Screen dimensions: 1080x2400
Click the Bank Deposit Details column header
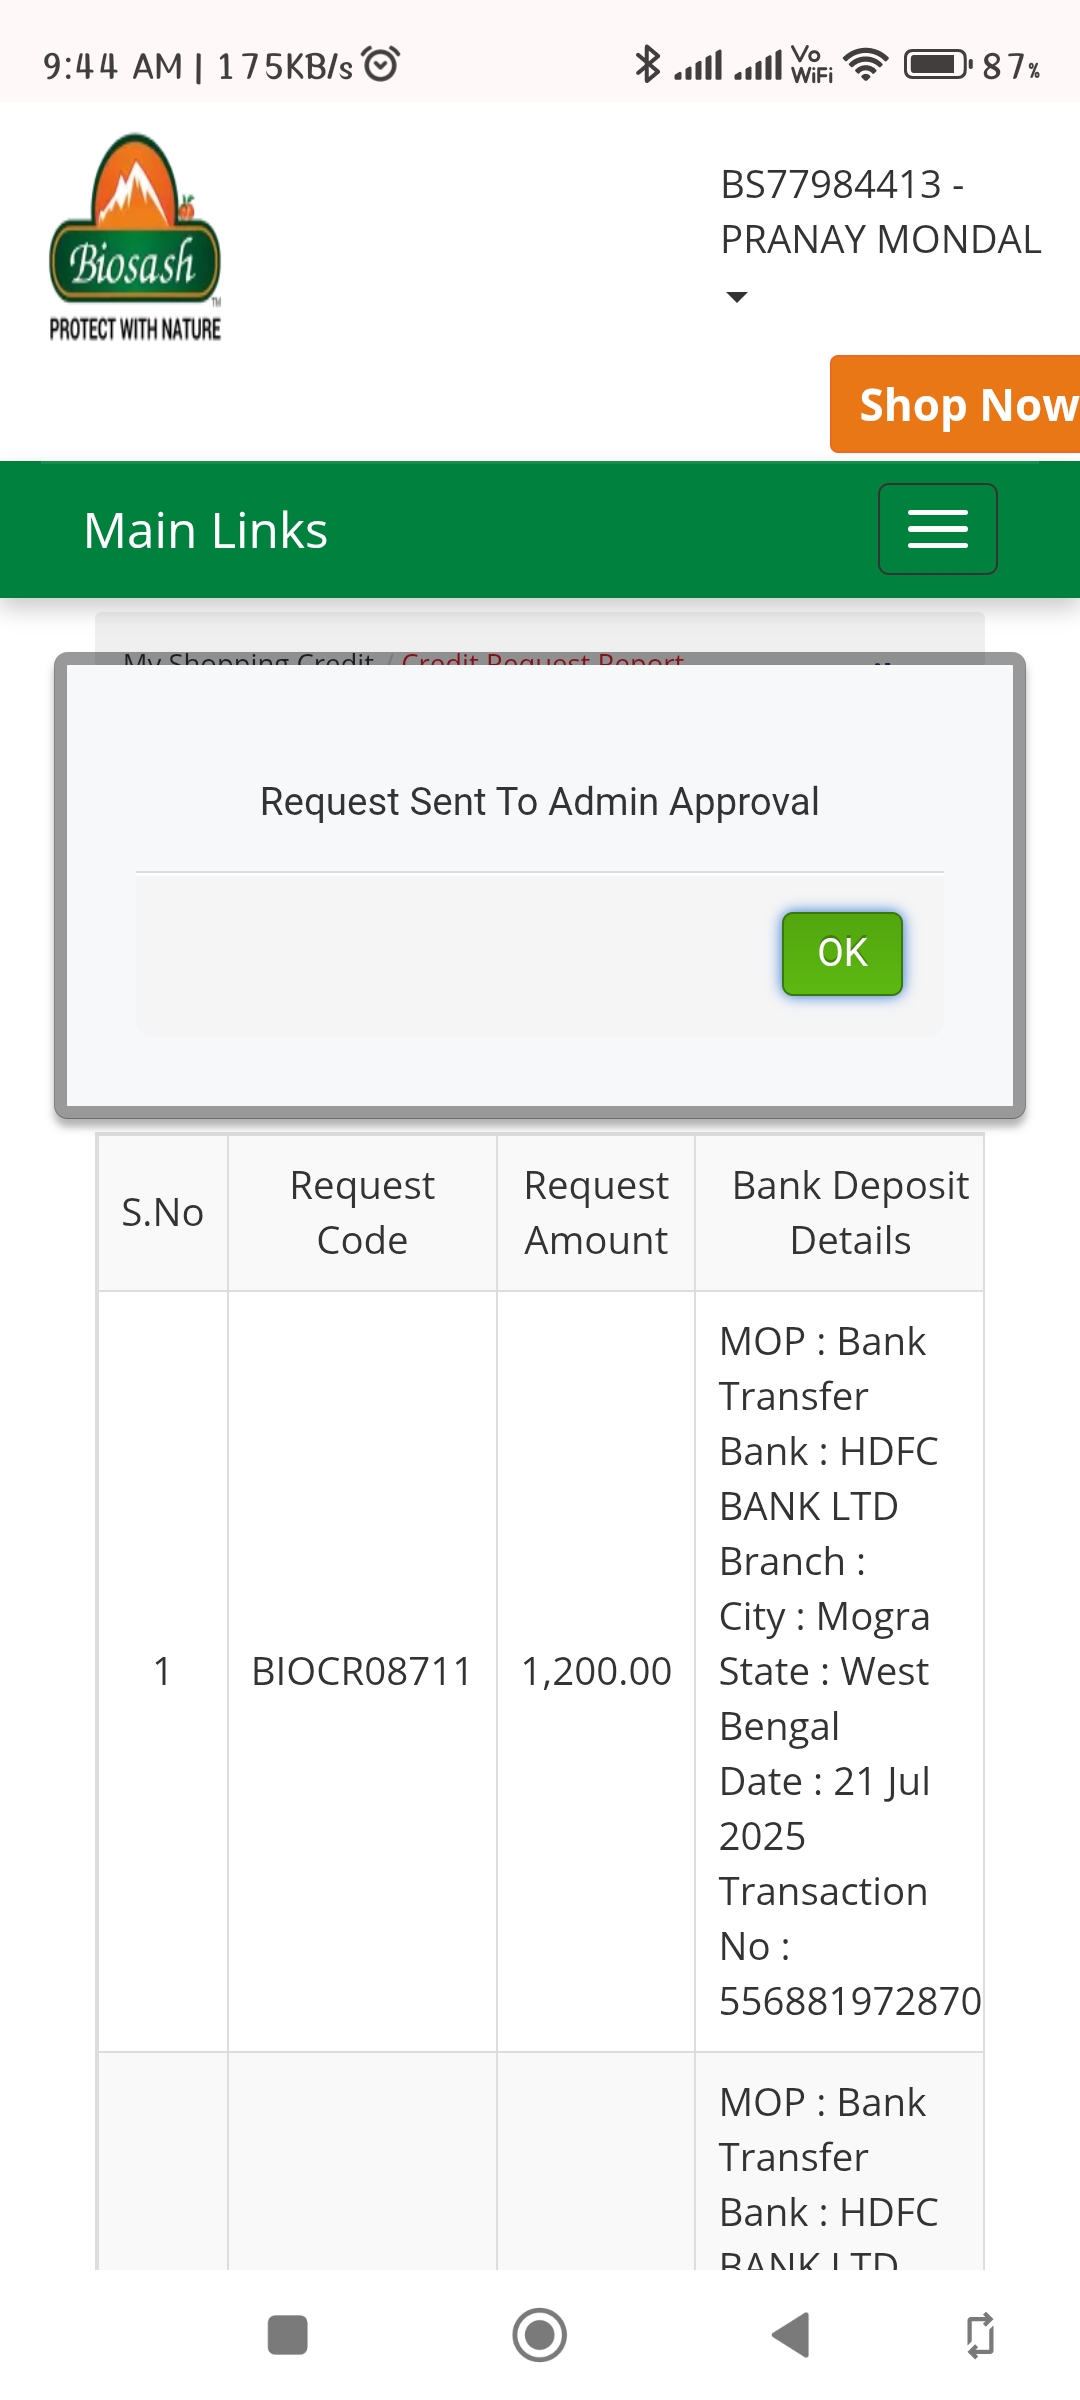[850, 1212]
